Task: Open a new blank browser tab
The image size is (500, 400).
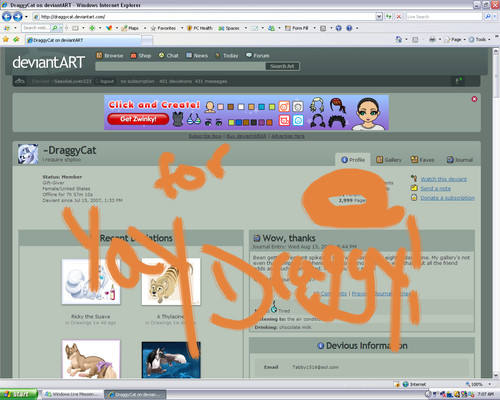Action: click(x=147, y=40)
